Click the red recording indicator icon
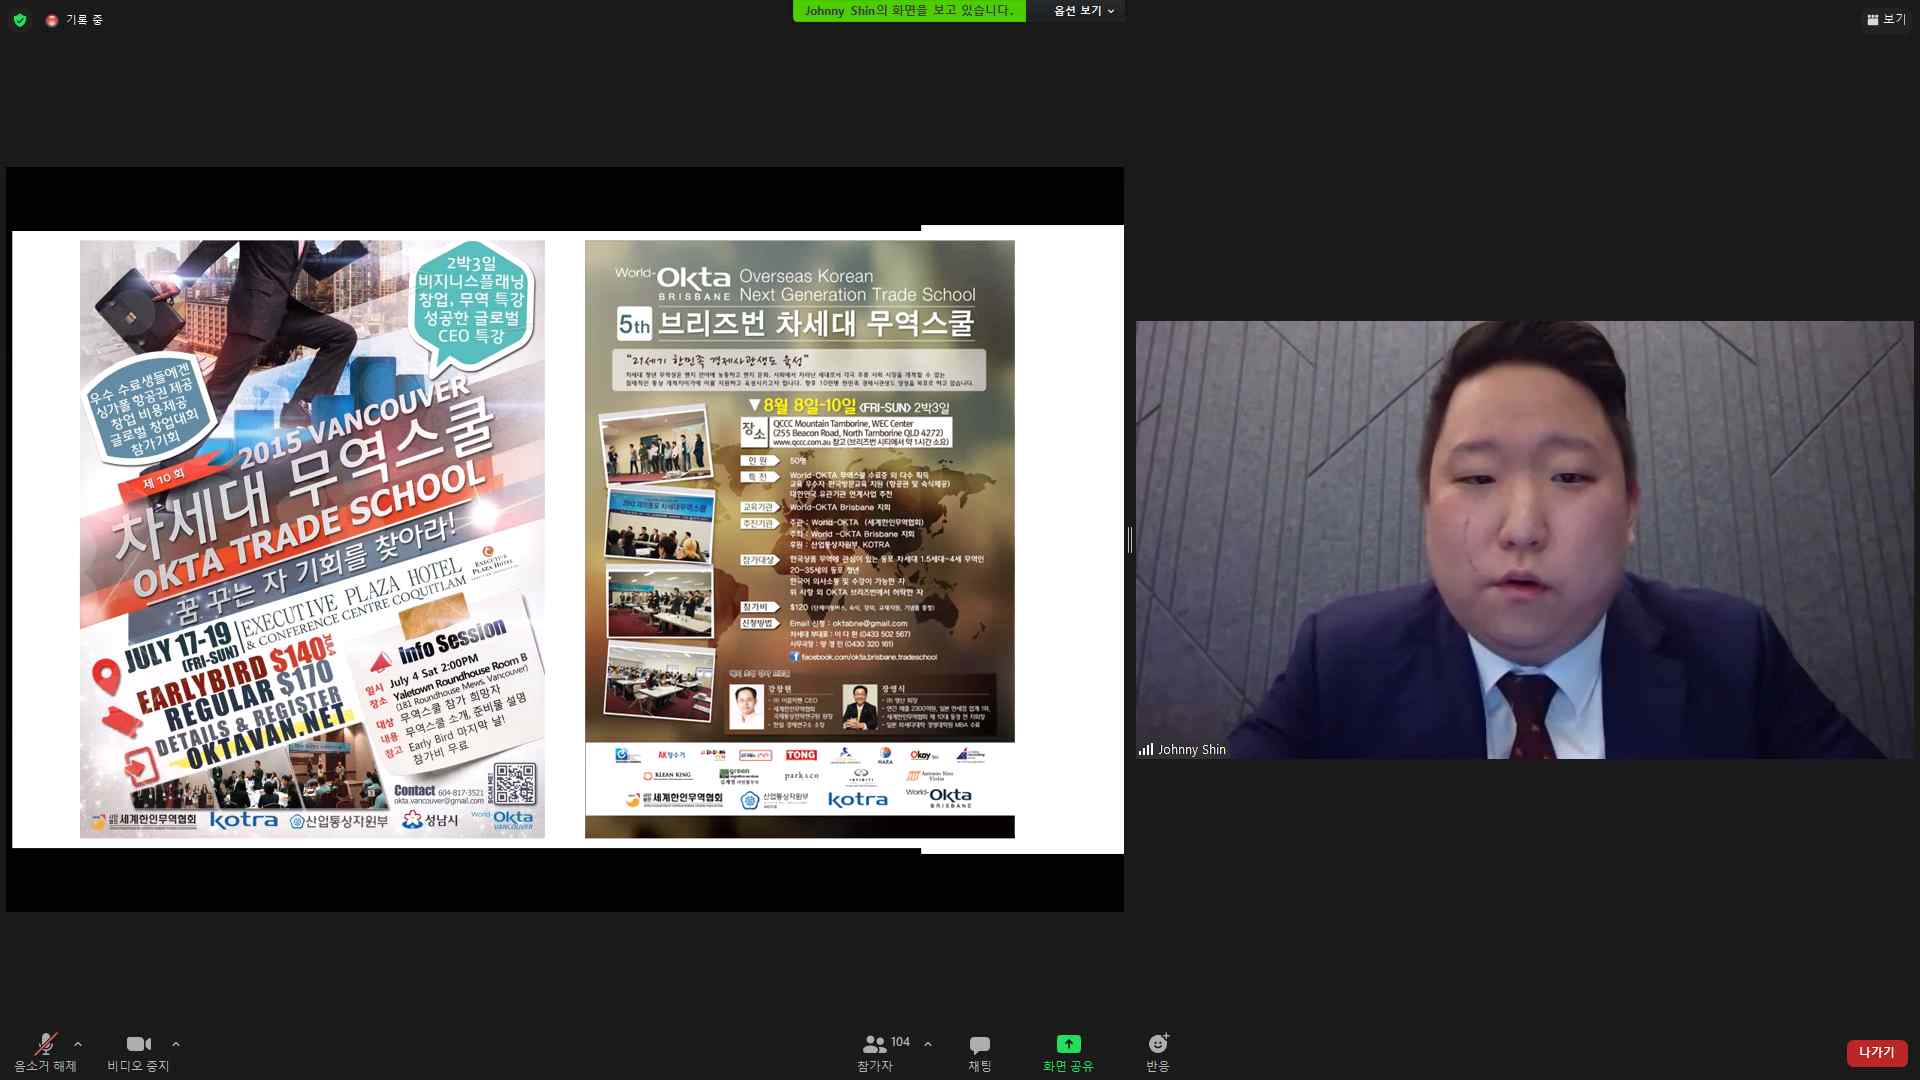 (x=52, y=20)
